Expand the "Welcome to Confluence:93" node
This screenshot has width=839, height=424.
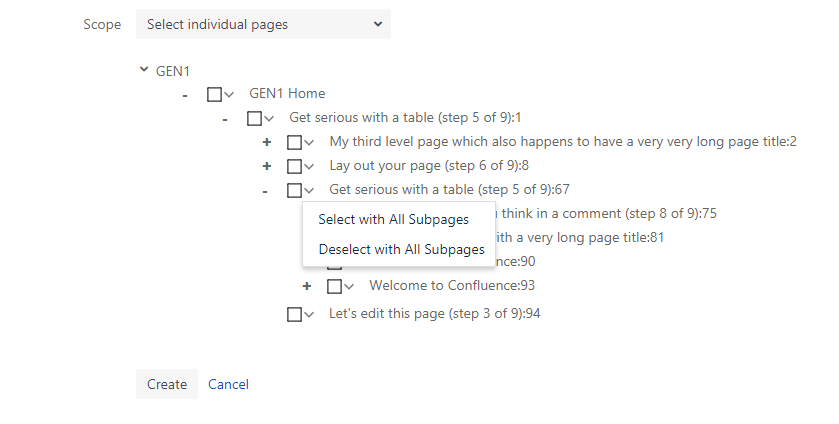coord(307,286)
